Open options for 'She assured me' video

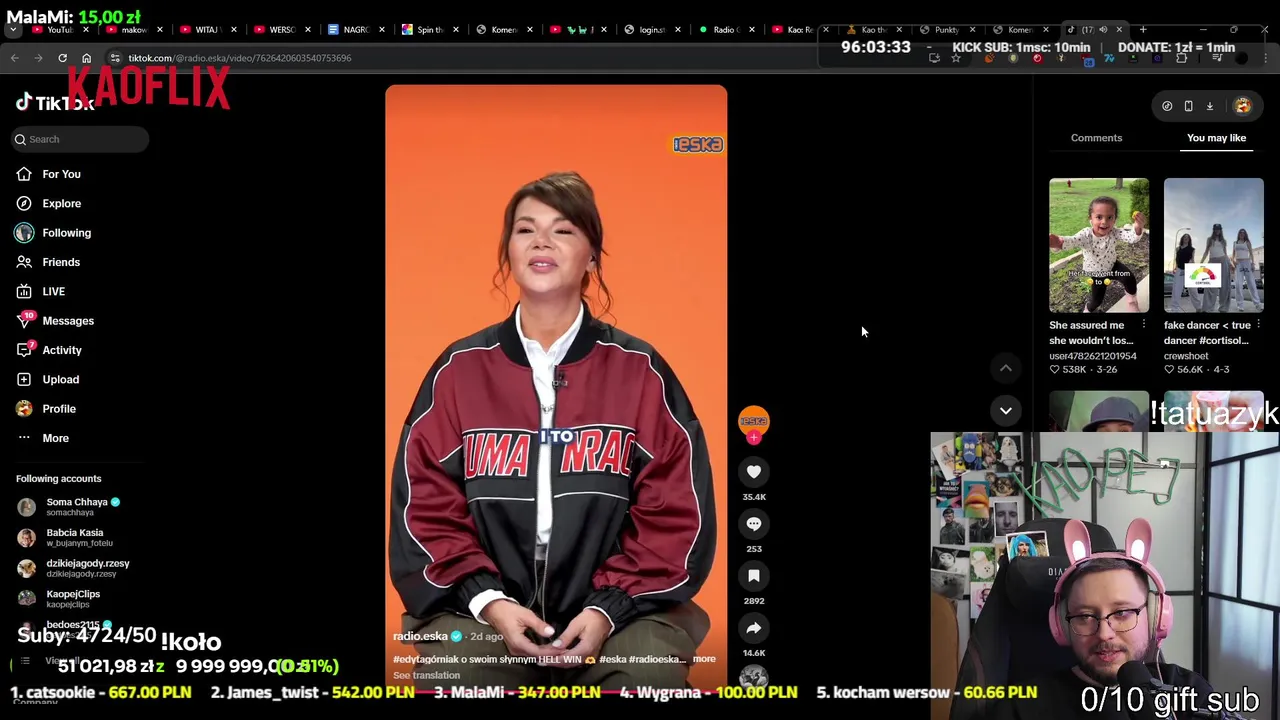tap(1144, 325)
